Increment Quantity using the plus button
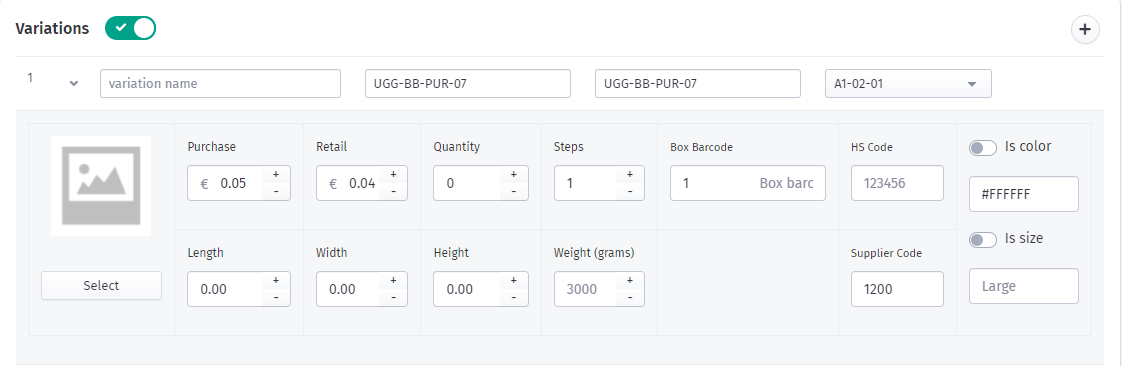The width and height of the screenshot is (1122, 366). (514, 174)
